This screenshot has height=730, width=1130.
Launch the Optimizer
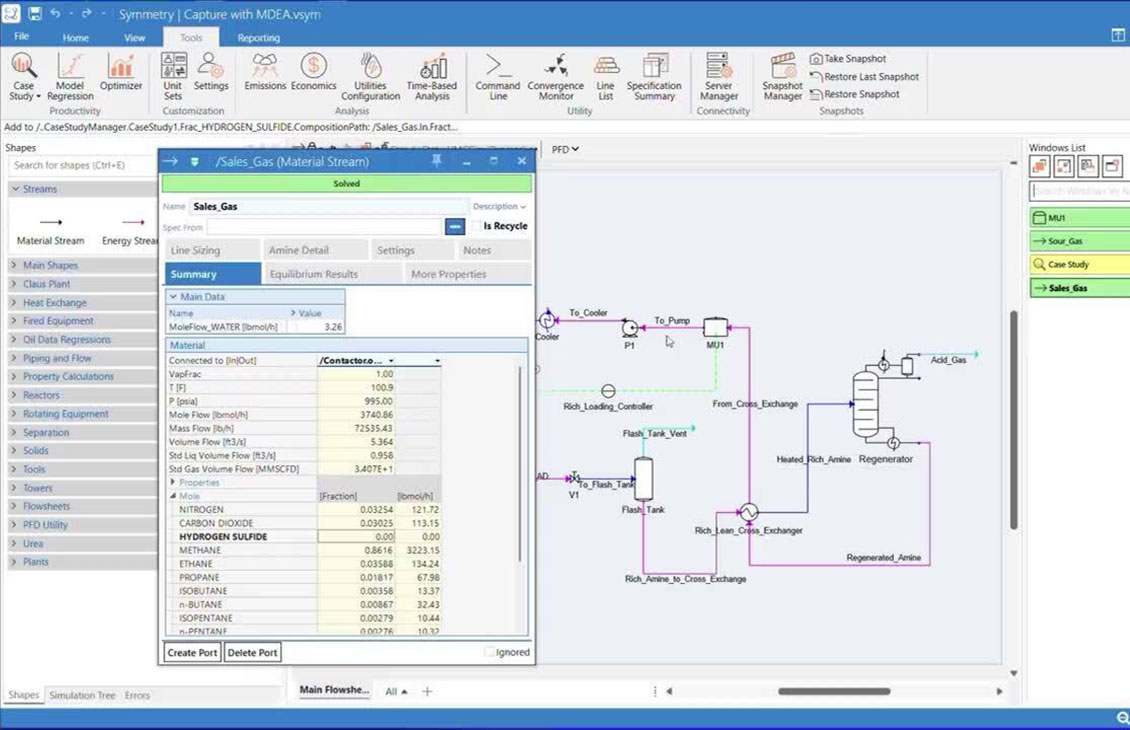(x=120, y=73)
